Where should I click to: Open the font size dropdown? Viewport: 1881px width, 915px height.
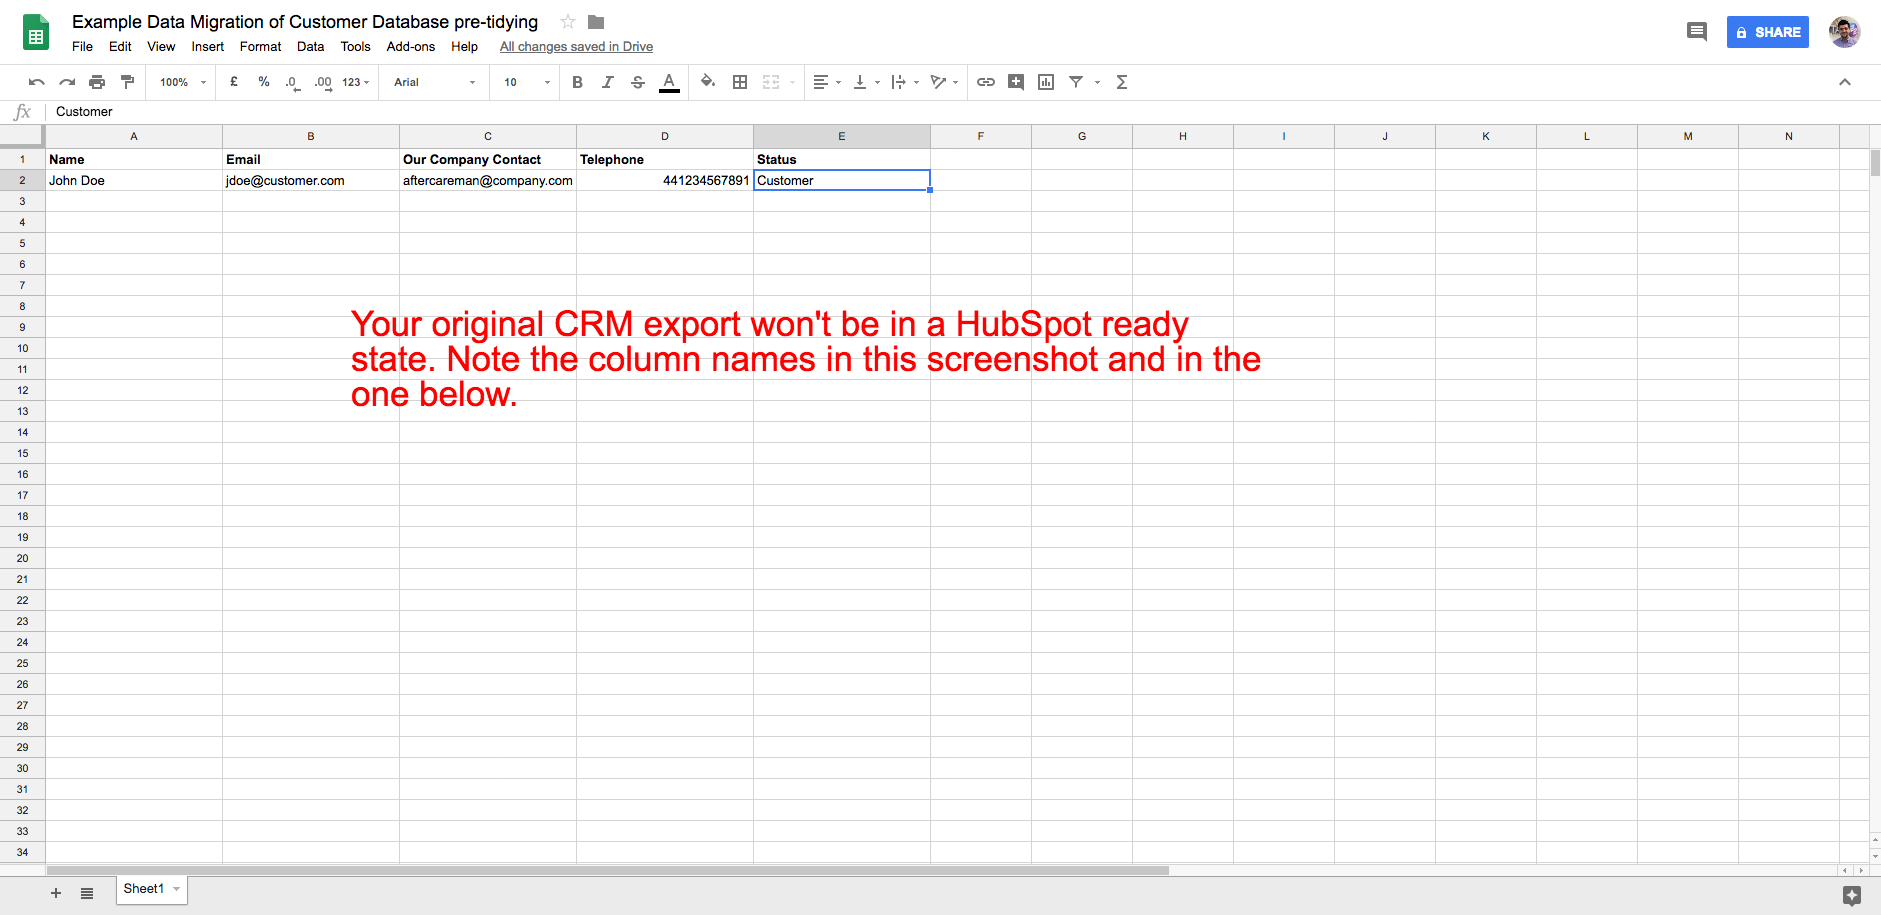tap(526, 82)
